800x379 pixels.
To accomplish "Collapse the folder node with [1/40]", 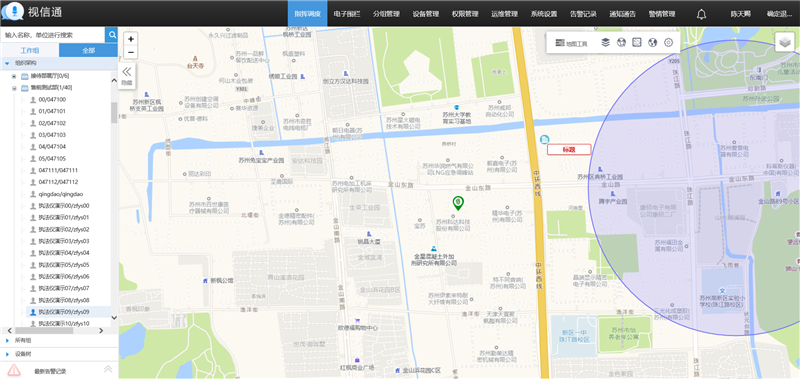I will coord(14,88).
